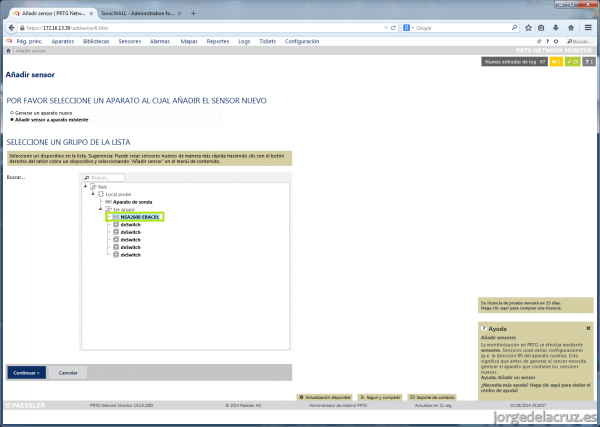
Task: Reload the page with the refresh icon
Action: click(393, 28)
